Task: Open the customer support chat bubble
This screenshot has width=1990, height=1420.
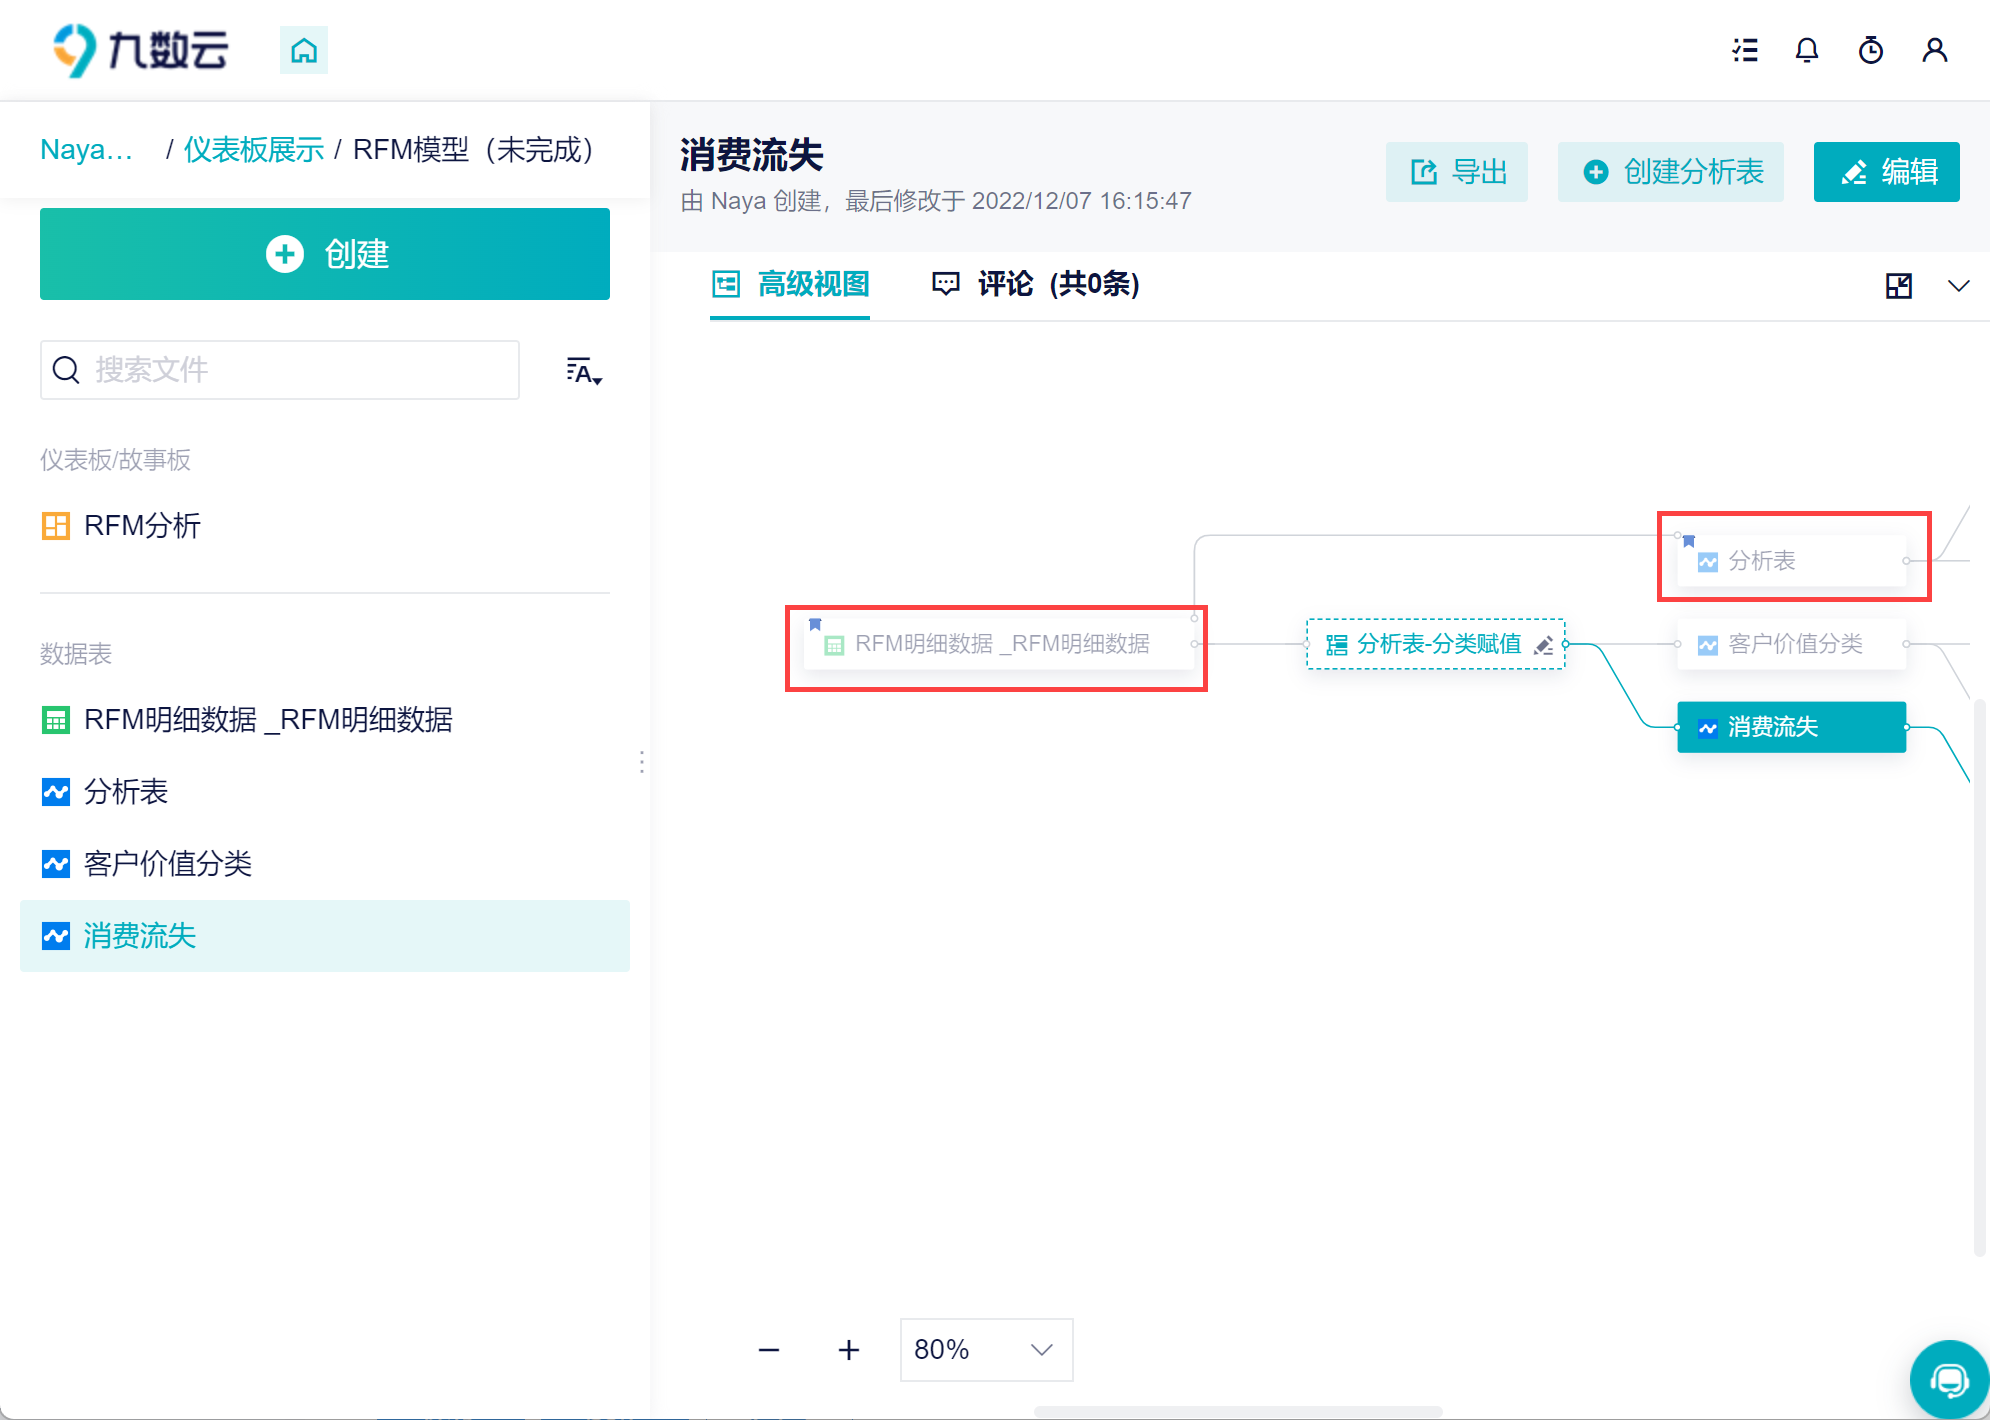Action: pyautogui.click(x=1948, y=1381)
